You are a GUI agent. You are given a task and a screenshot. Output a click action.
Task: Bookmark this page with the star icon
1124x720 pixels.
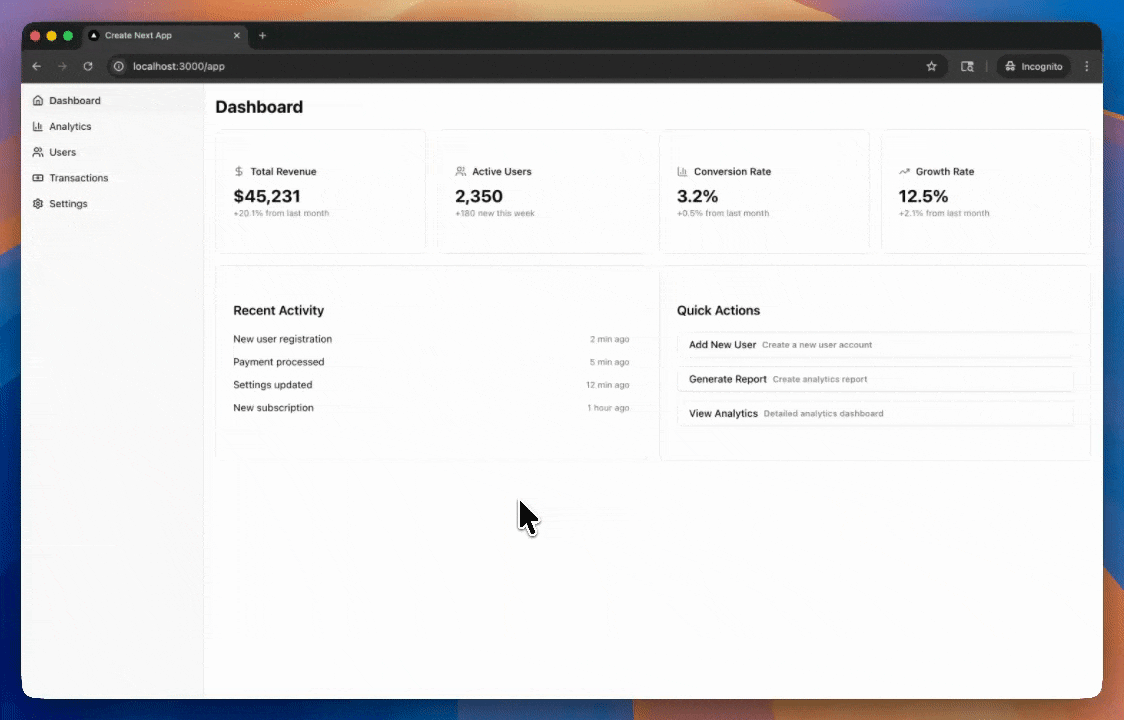click(931, 66)
